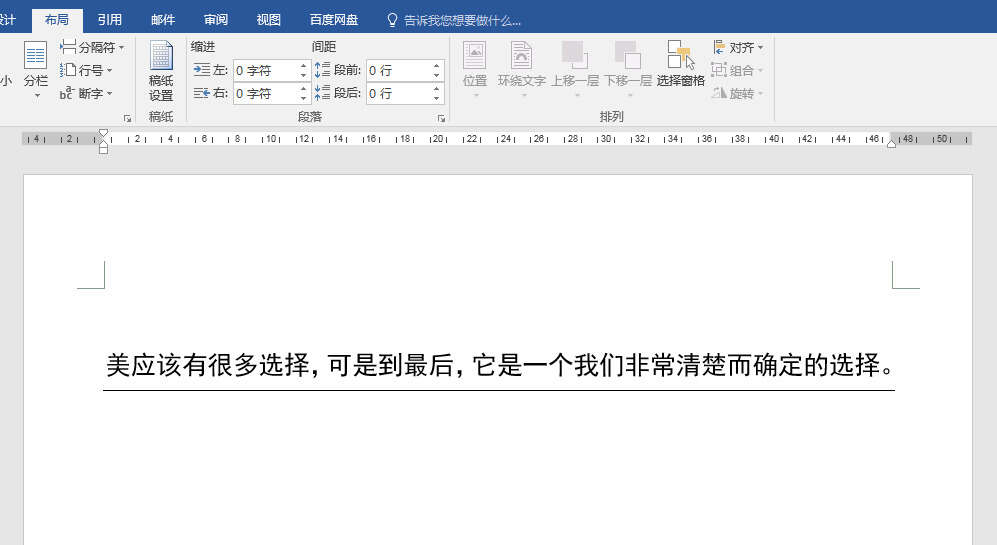Click the 排列 arrange group label

point(611,117)
